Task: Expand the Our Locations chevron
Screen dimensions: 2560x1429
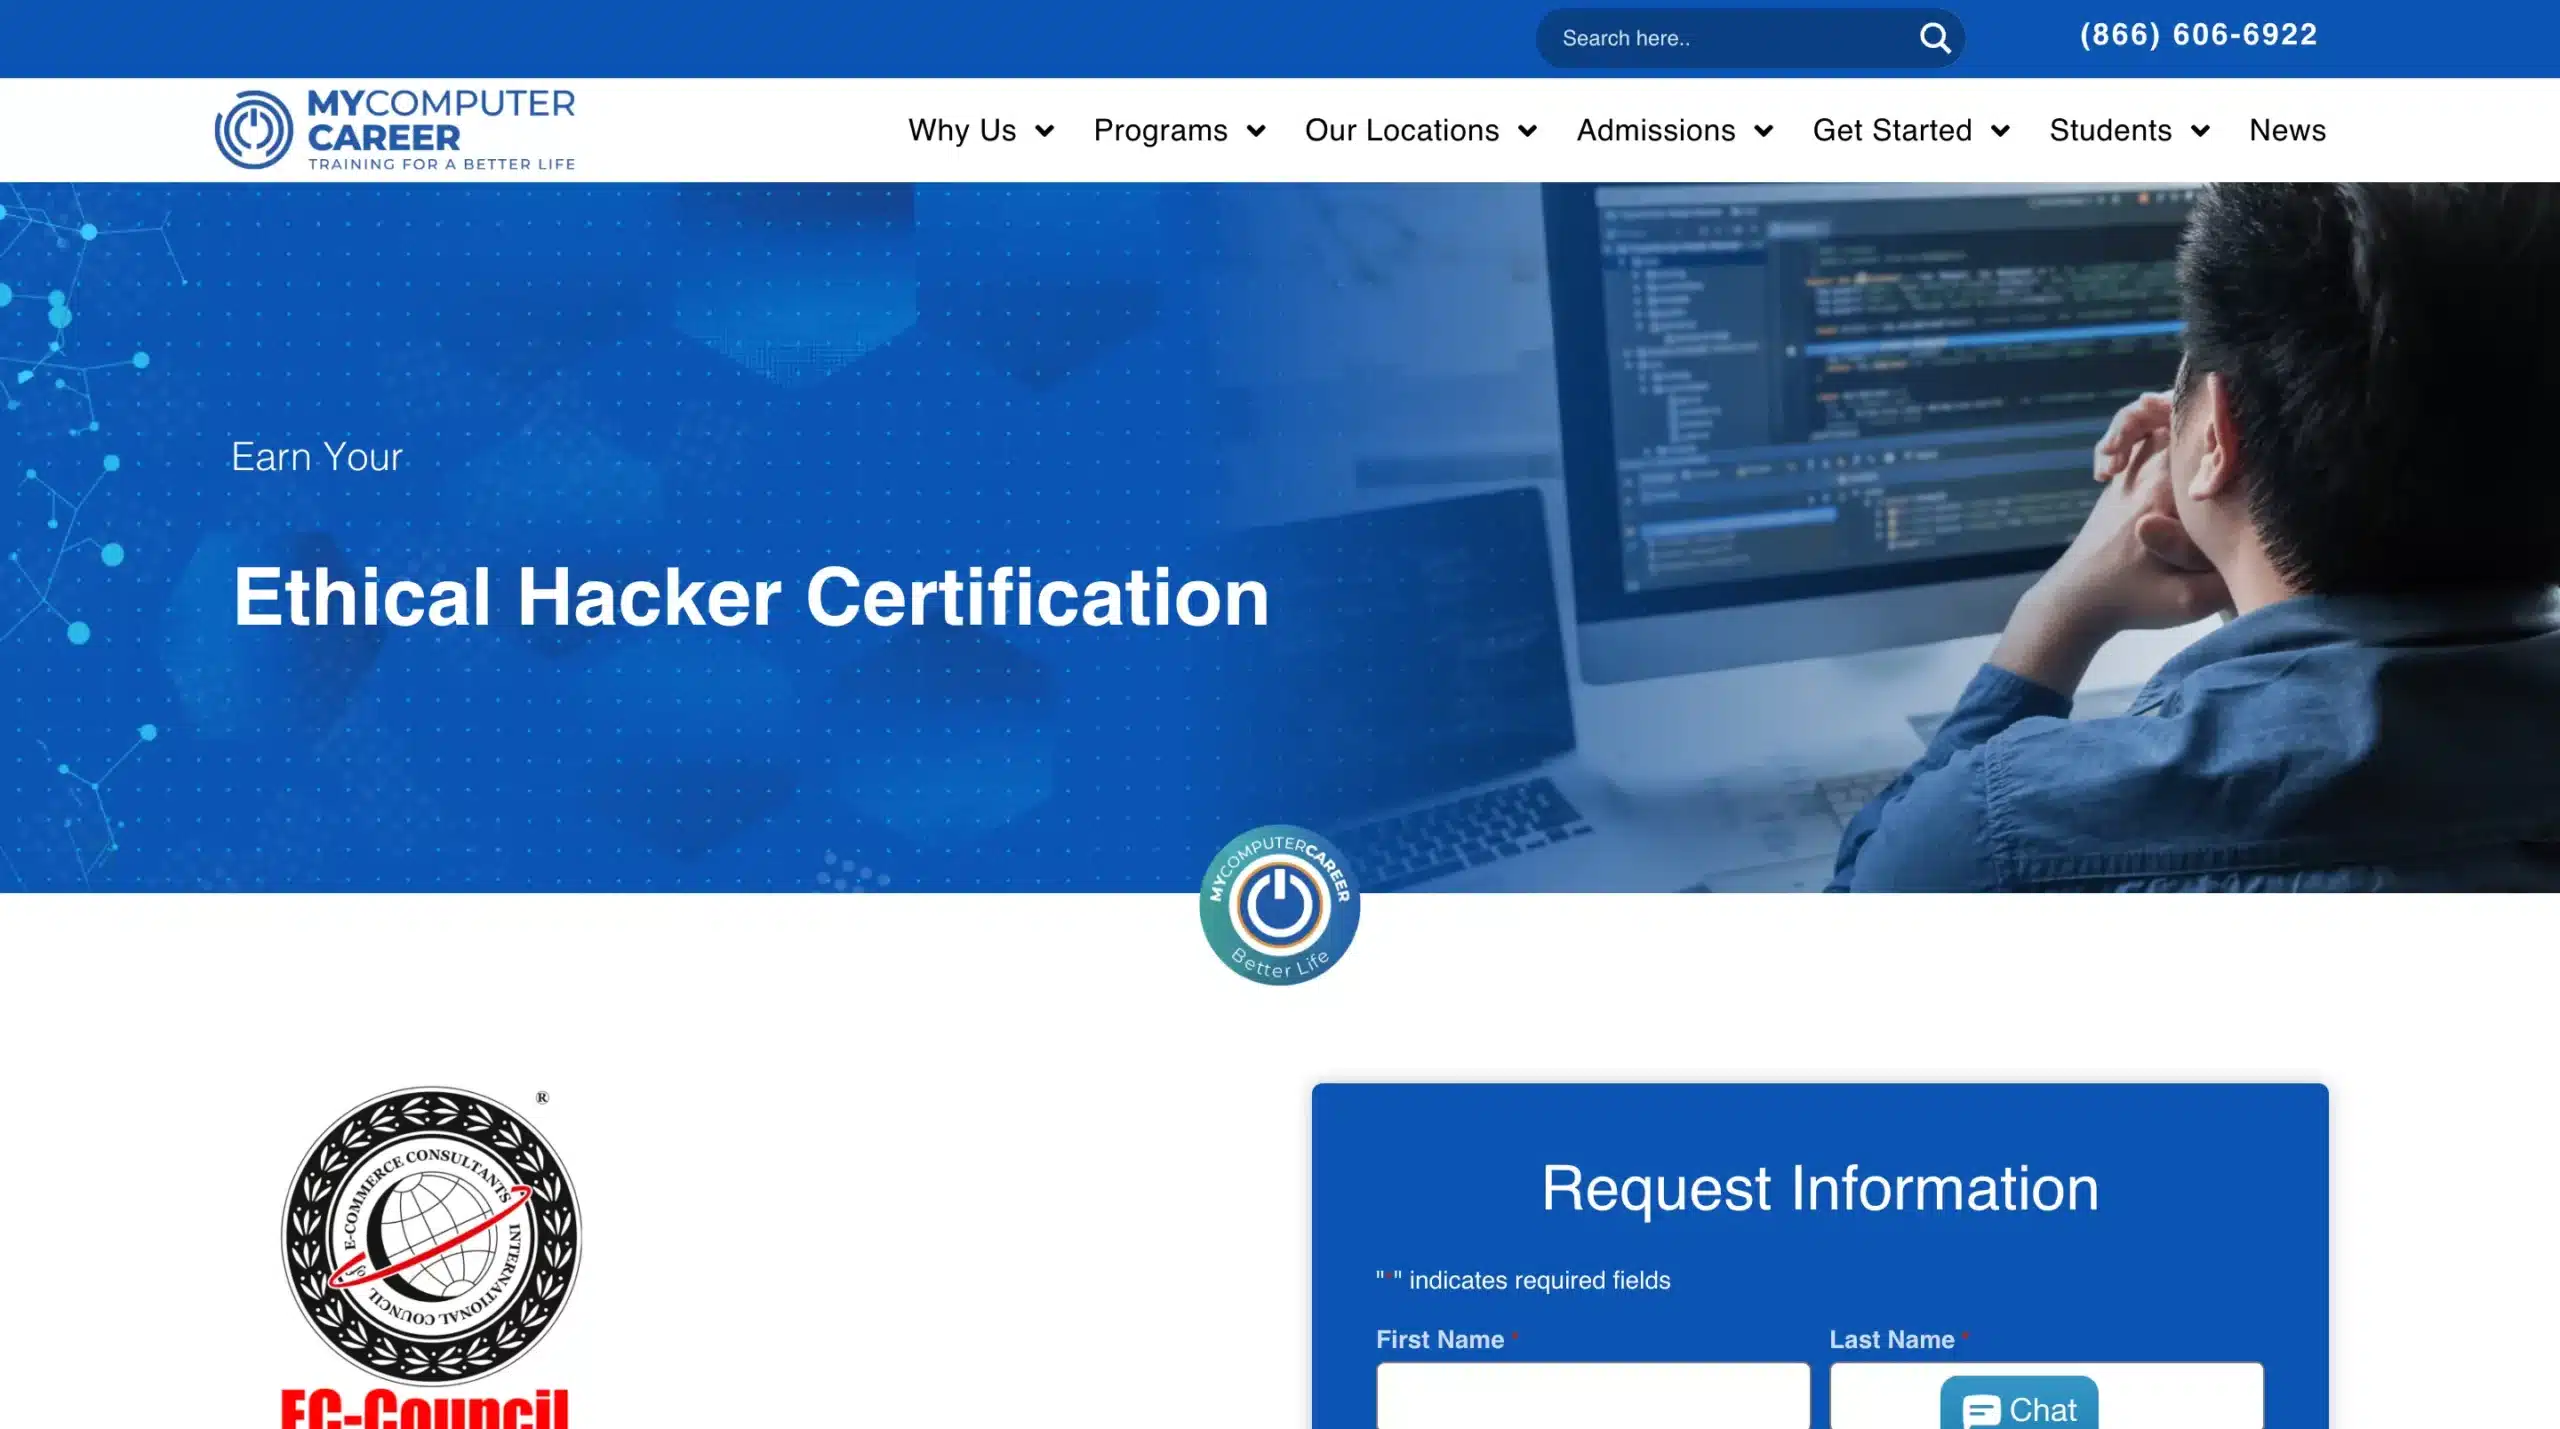Action: [1527, 131]
